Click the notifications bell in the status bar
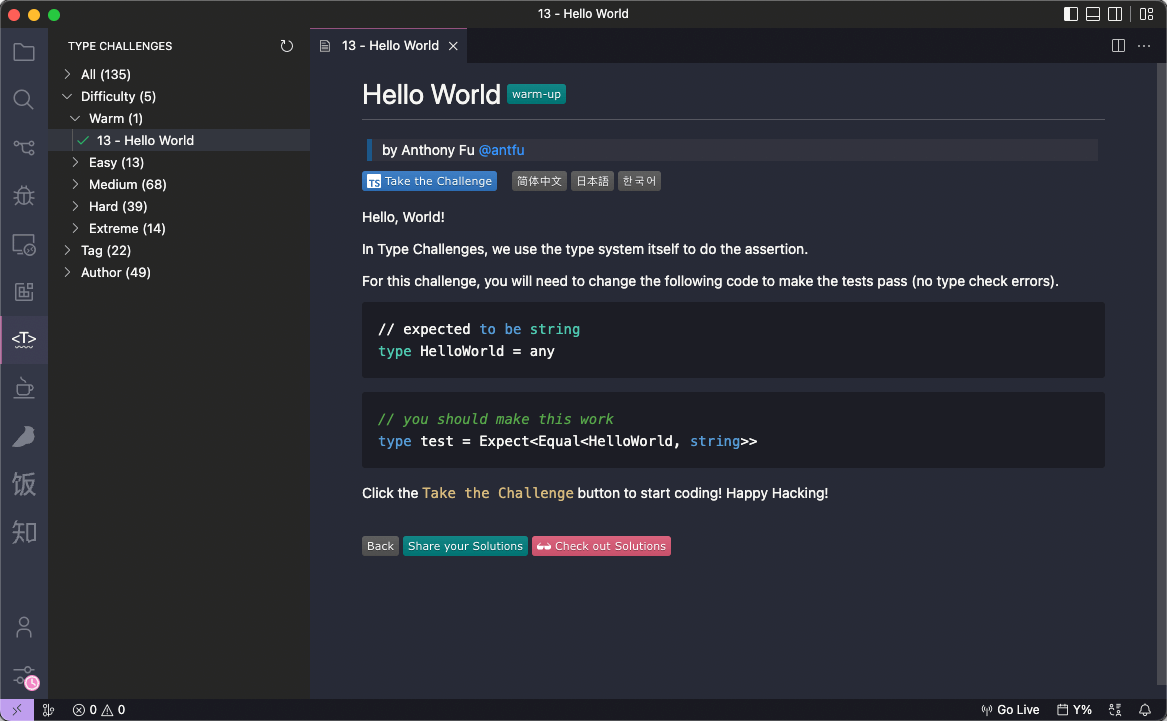This screenshot has height=721, width=1167. click(x=1143, y=709)
